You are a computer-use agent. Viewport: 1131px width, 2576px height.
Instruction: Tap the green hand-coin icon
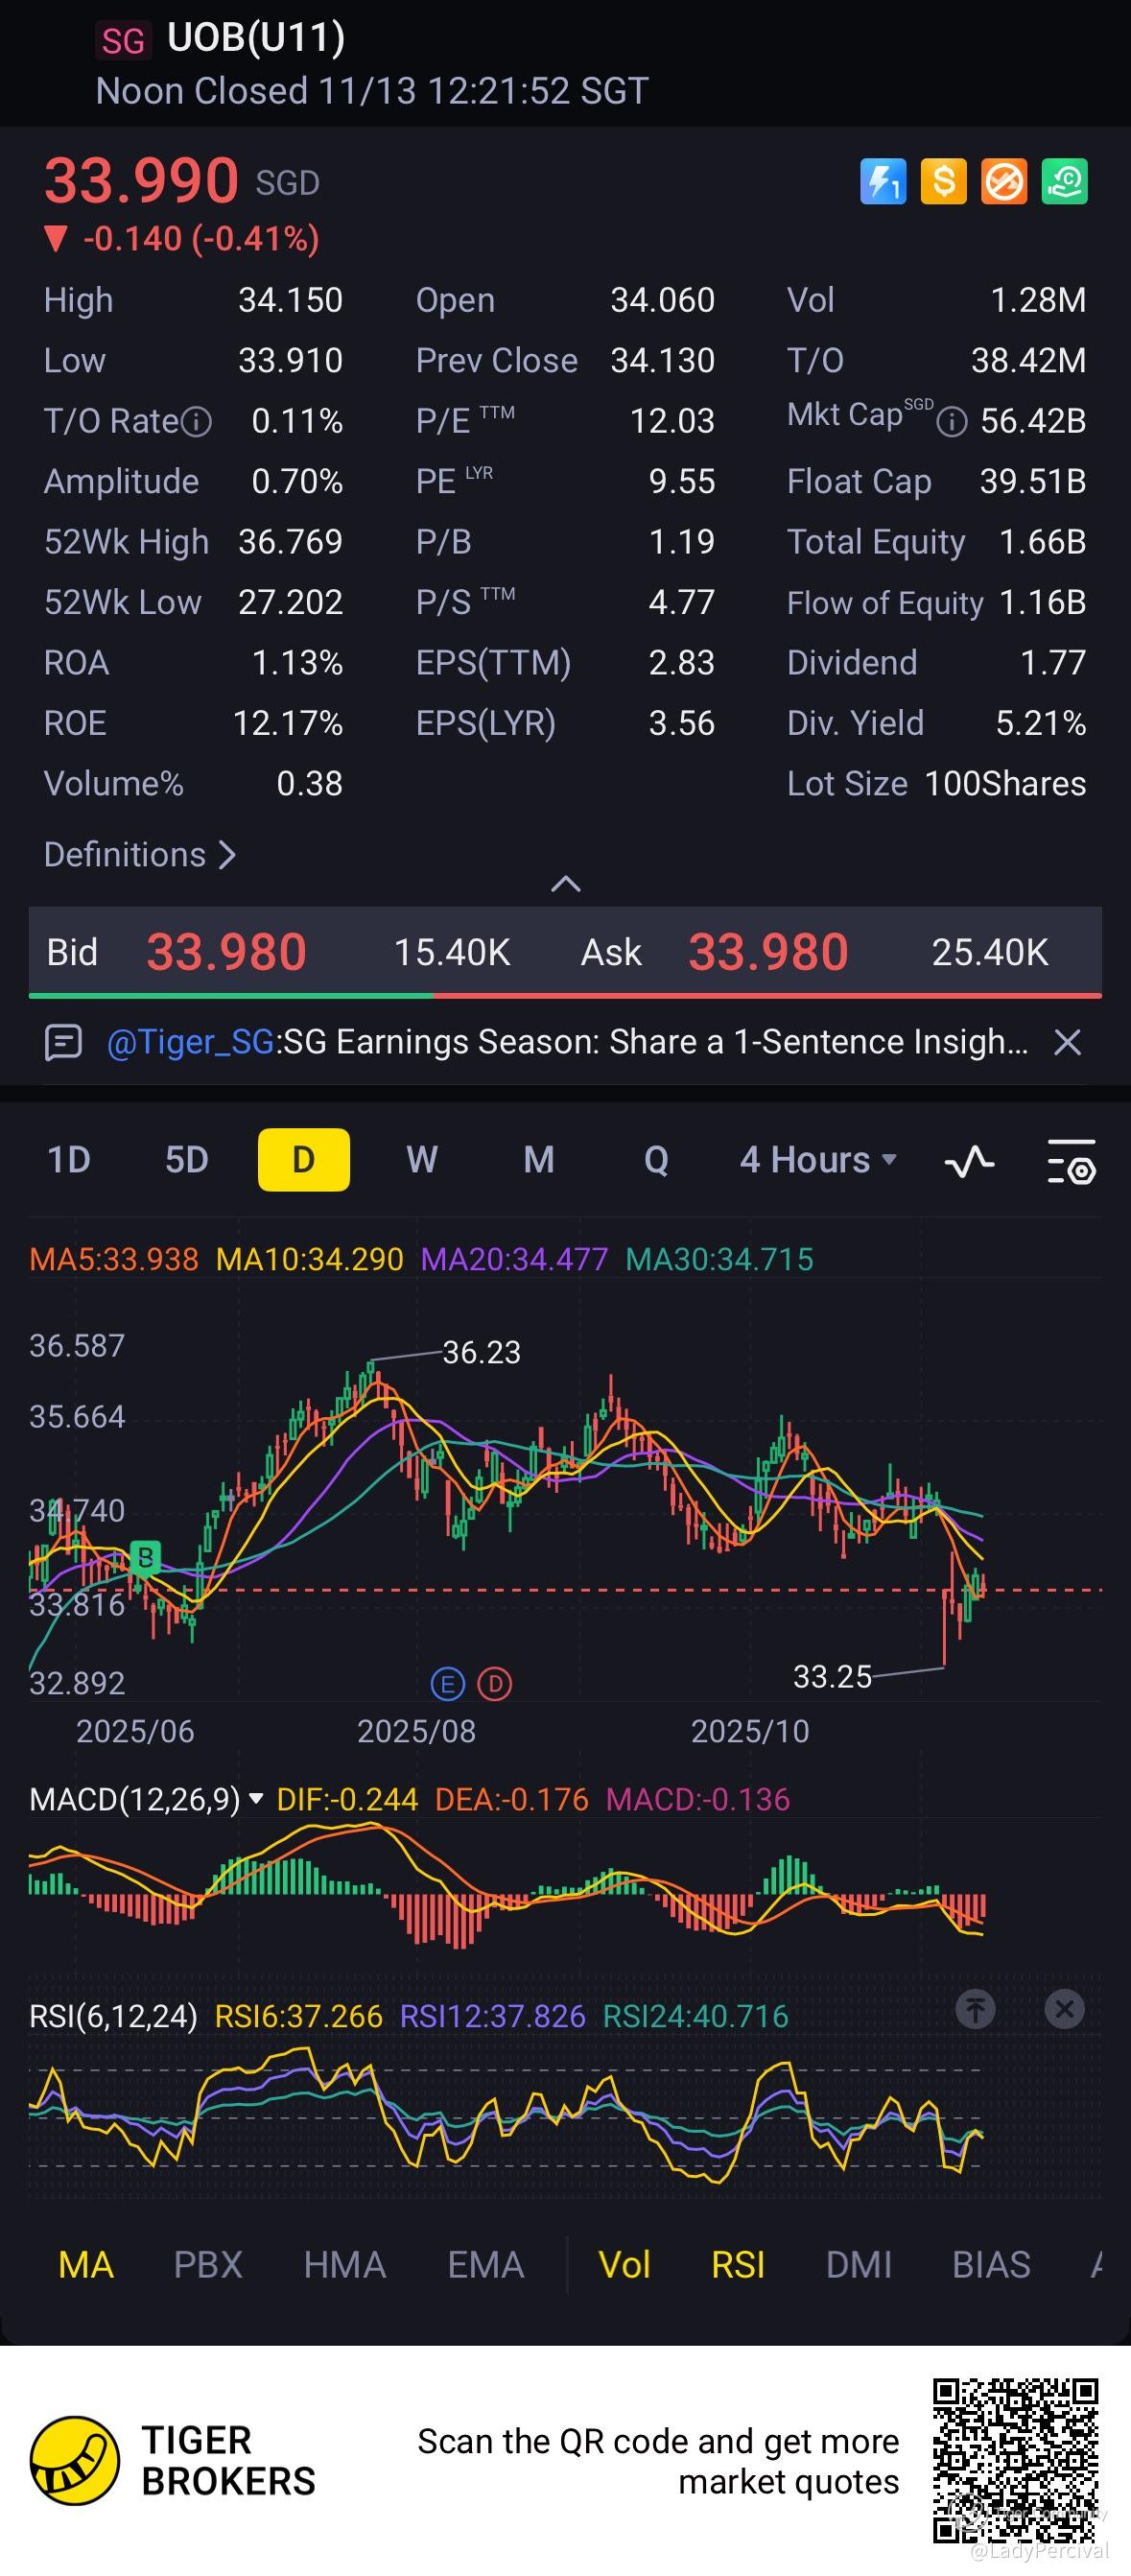point(1064,182)
